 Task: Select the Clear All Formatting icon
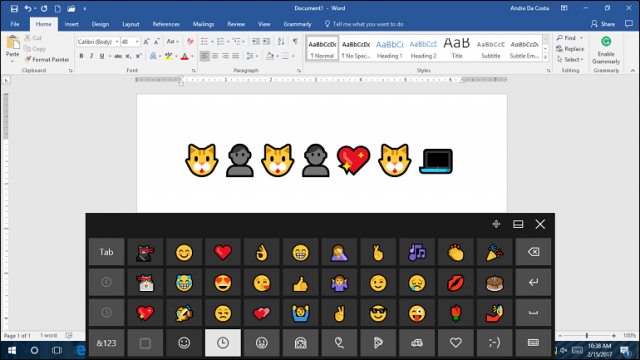click(x=190, y=42)
